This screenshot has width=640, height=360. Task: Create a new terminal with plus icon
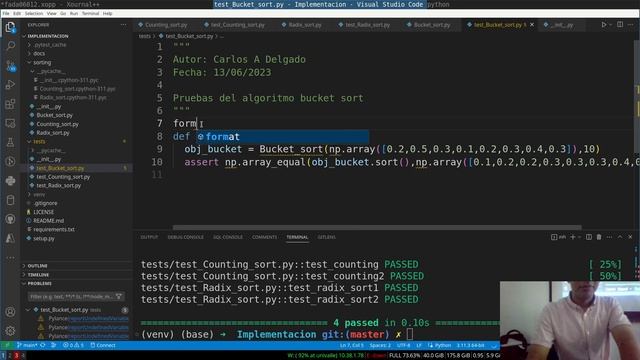coord(573,237)
